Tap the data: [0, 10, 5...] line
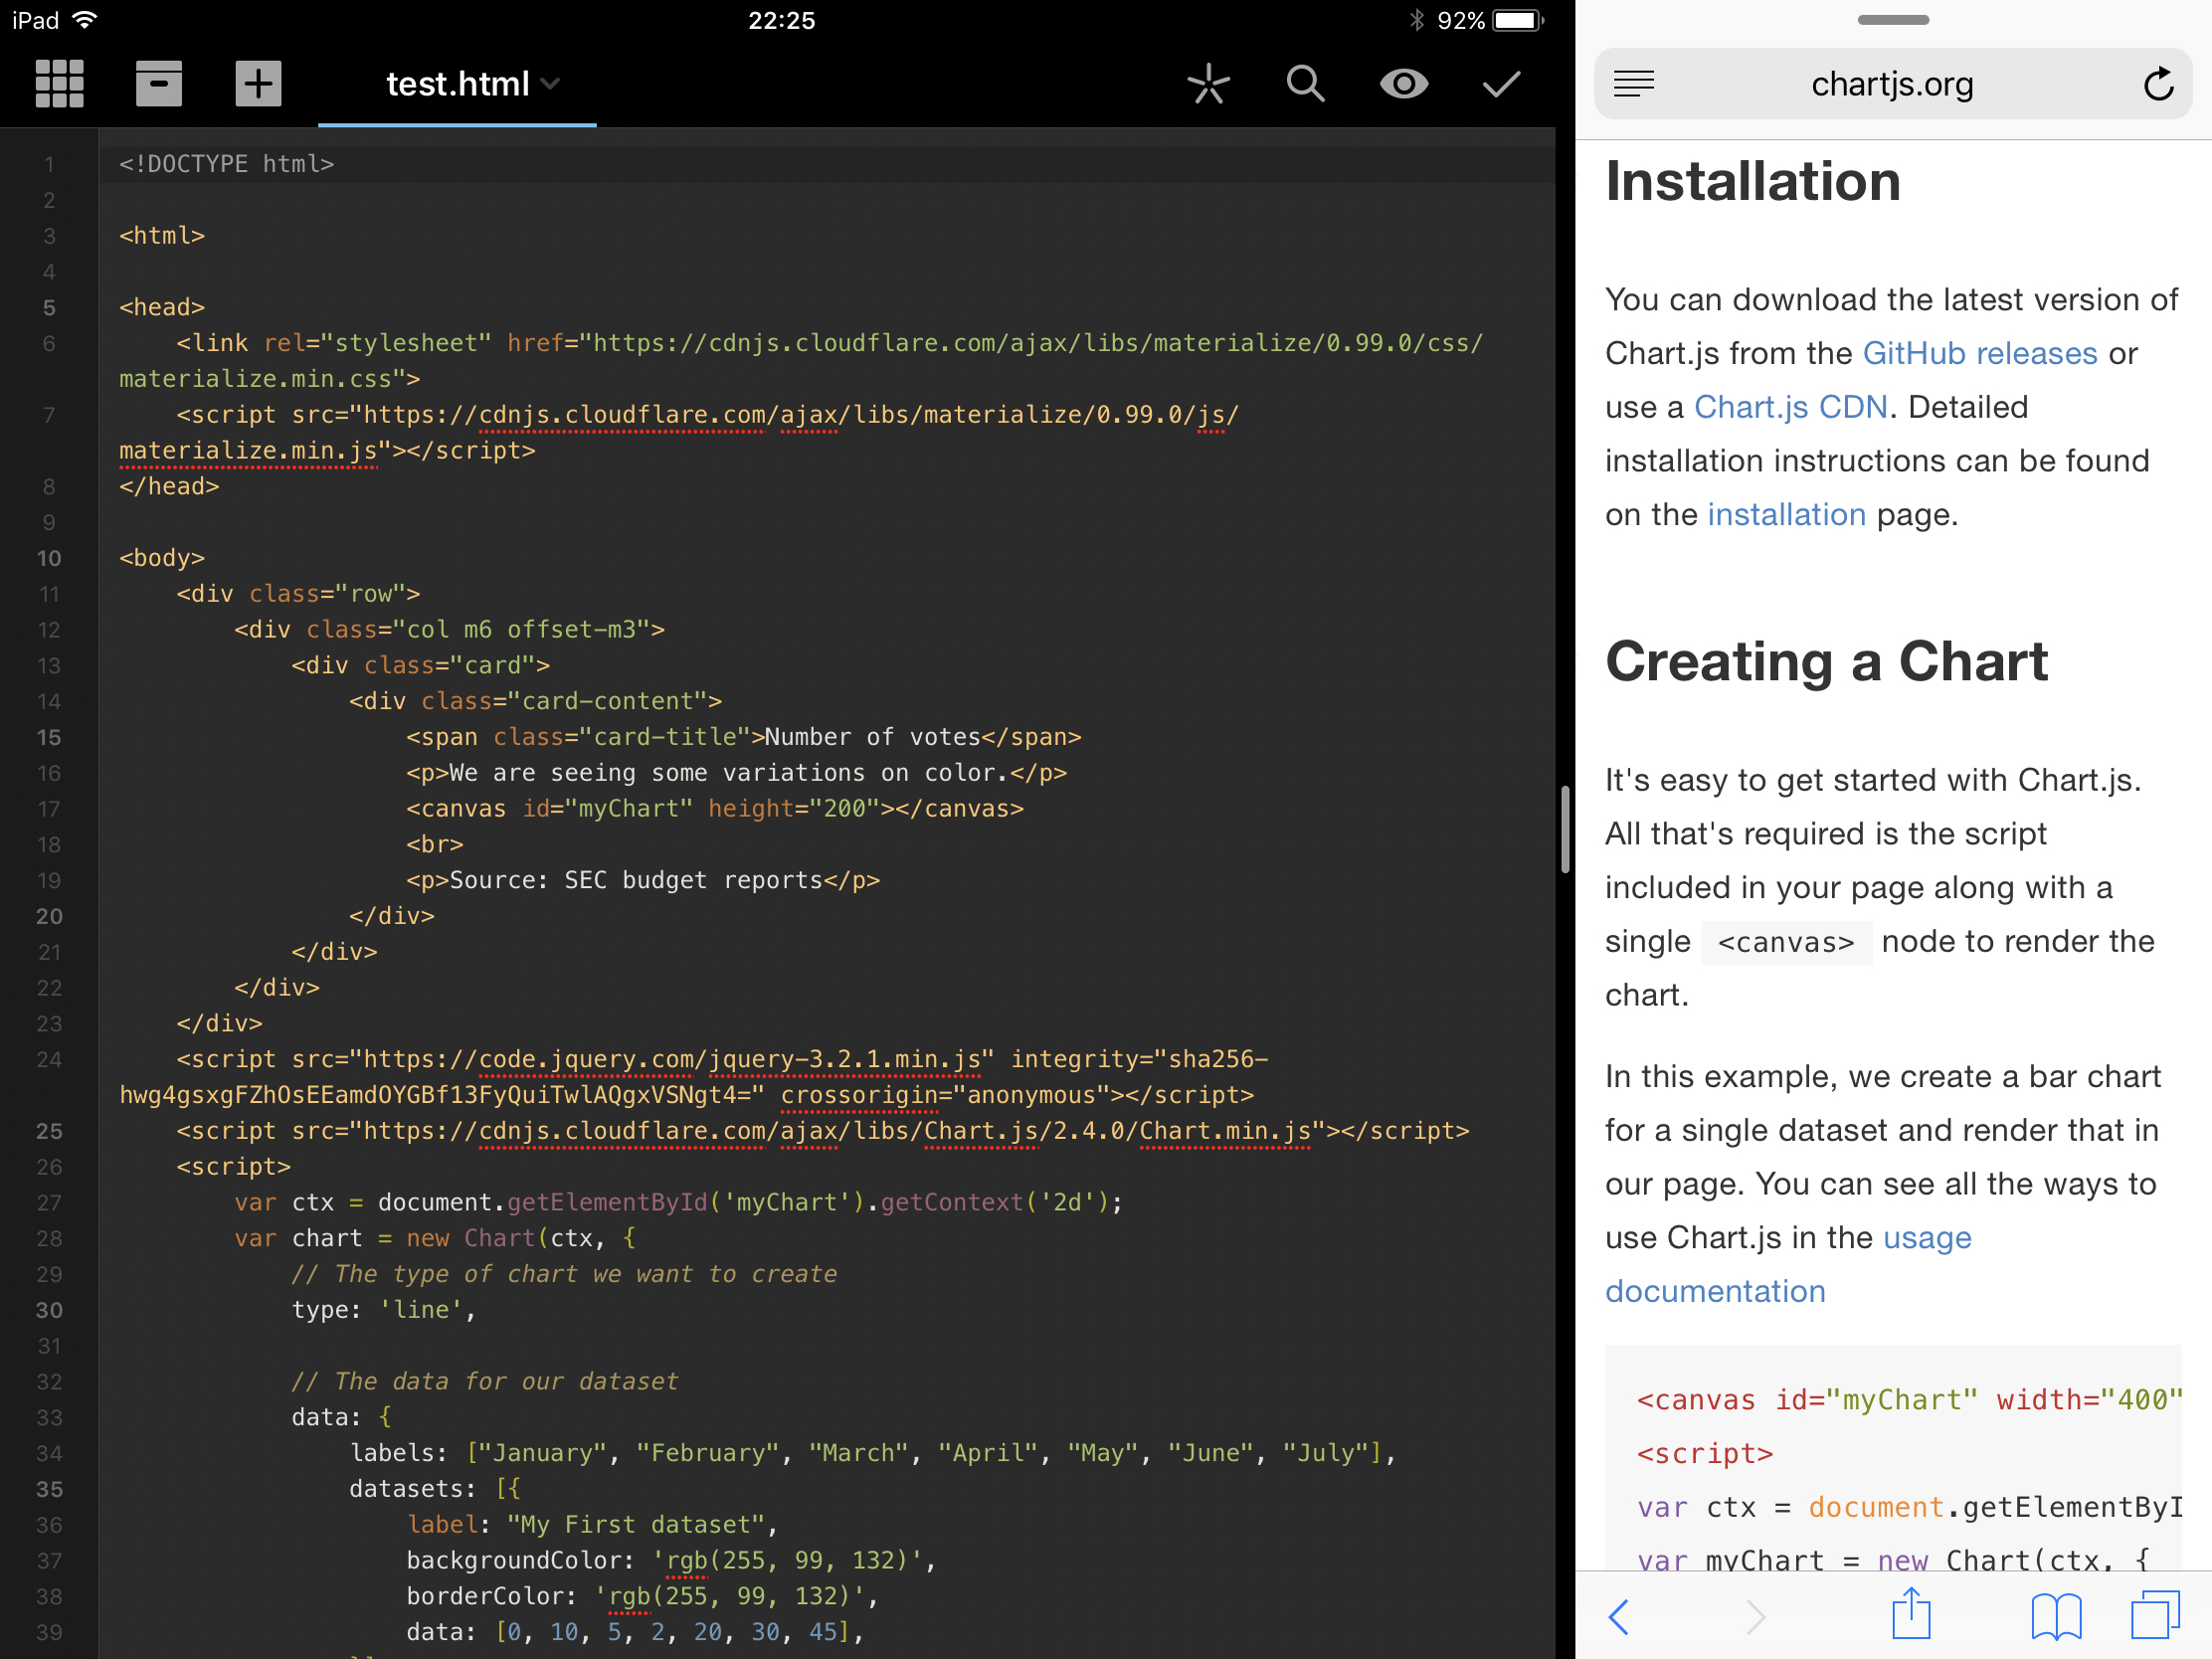Image resolution: width=2212 pixels, height=1659 pixels. click(636, 1632)
